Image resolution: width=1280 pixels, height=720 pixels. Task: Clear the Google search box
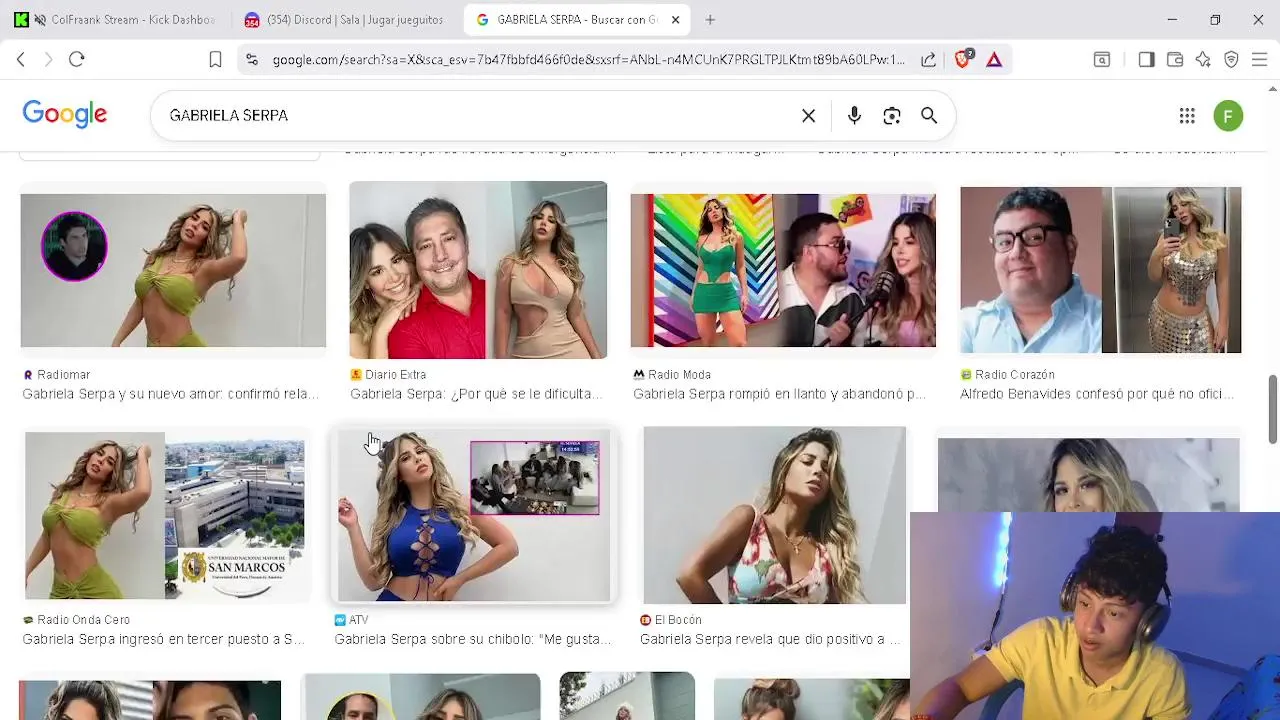pyautogui.click(x=809, y=116)
